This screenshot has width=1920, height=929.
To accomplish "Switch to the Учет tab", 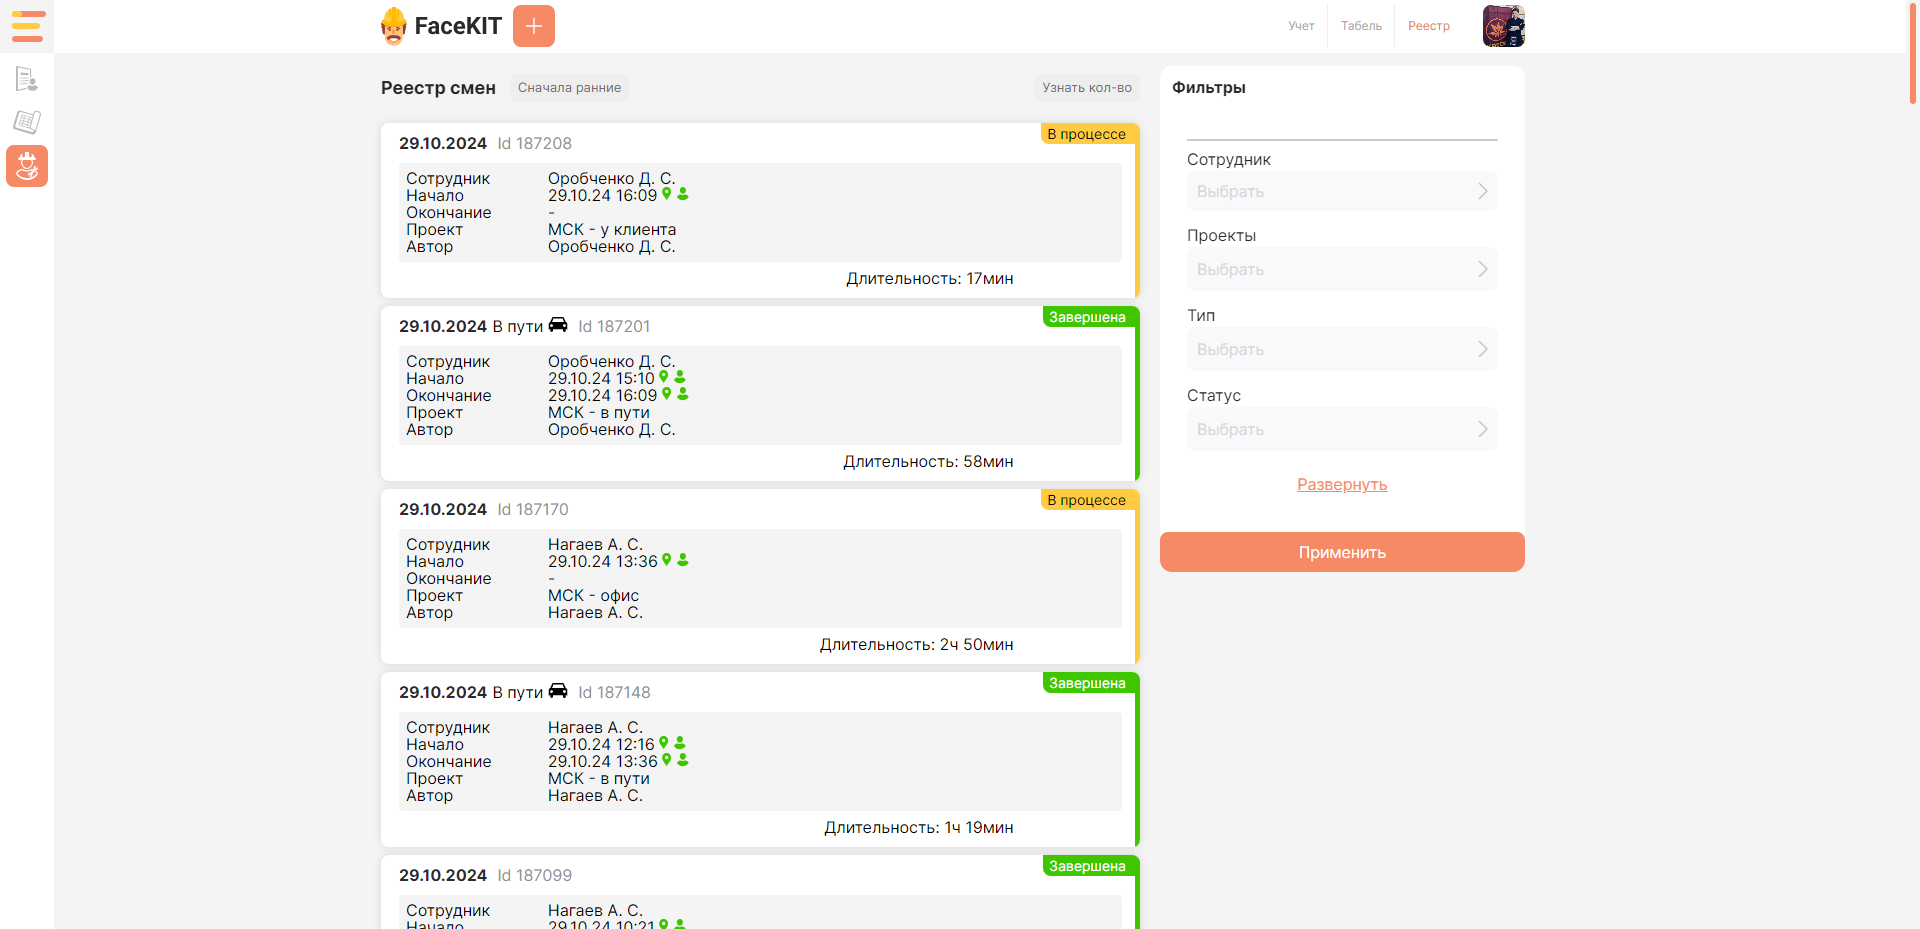I will tap(1300, 26).
